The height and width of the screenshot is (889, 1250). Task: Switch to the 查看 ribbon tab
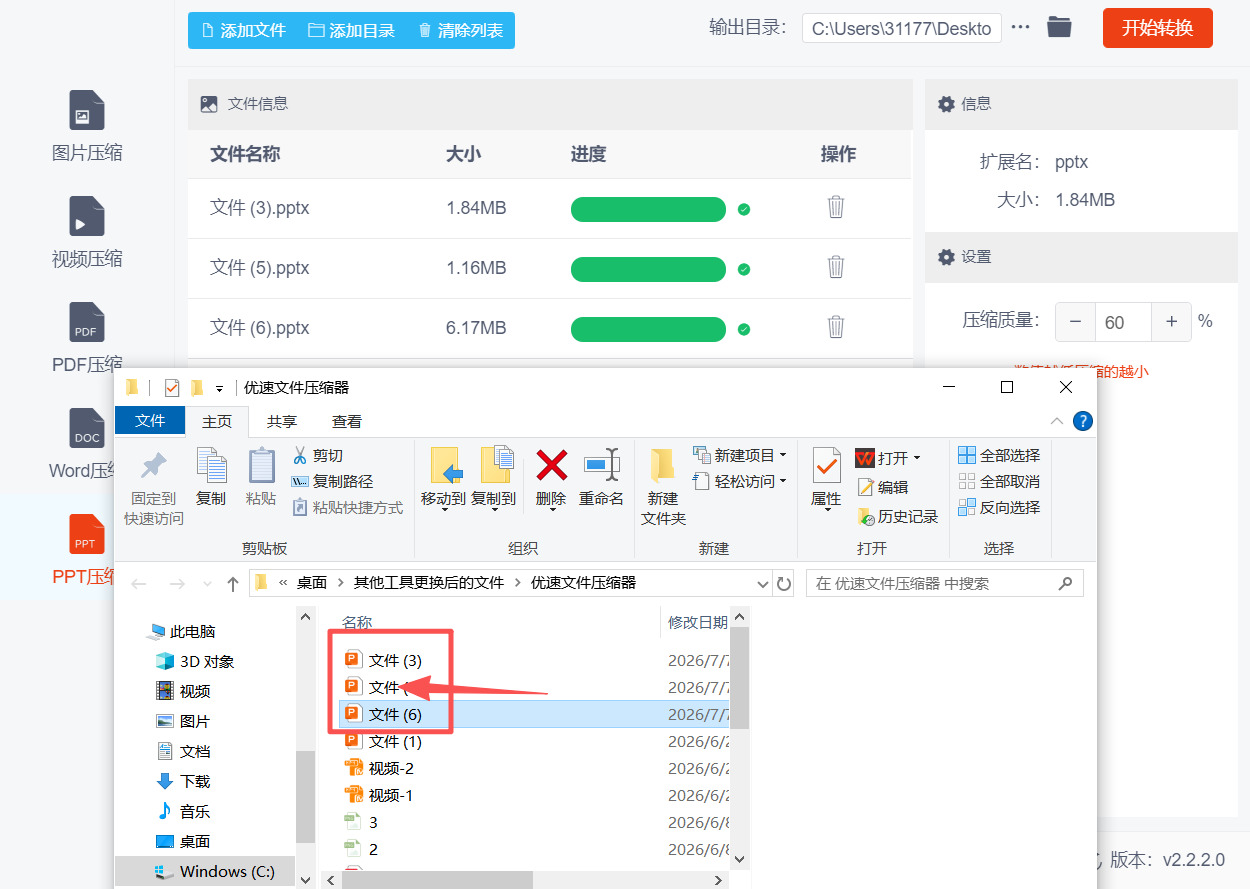pos(347,422)
